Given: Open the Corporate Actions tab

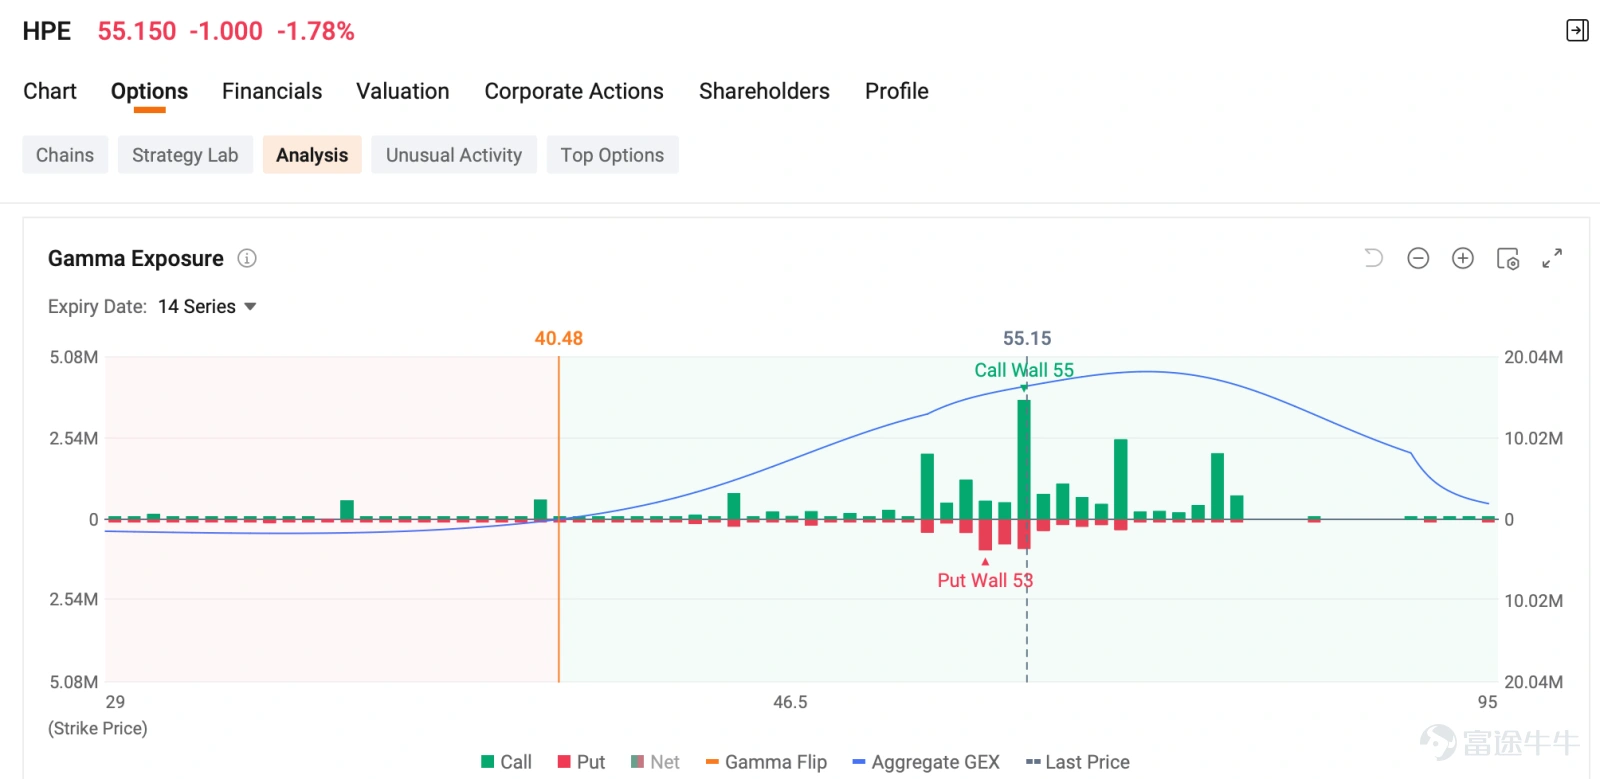Looking at the screenshot, I should (x=574, y=91).
